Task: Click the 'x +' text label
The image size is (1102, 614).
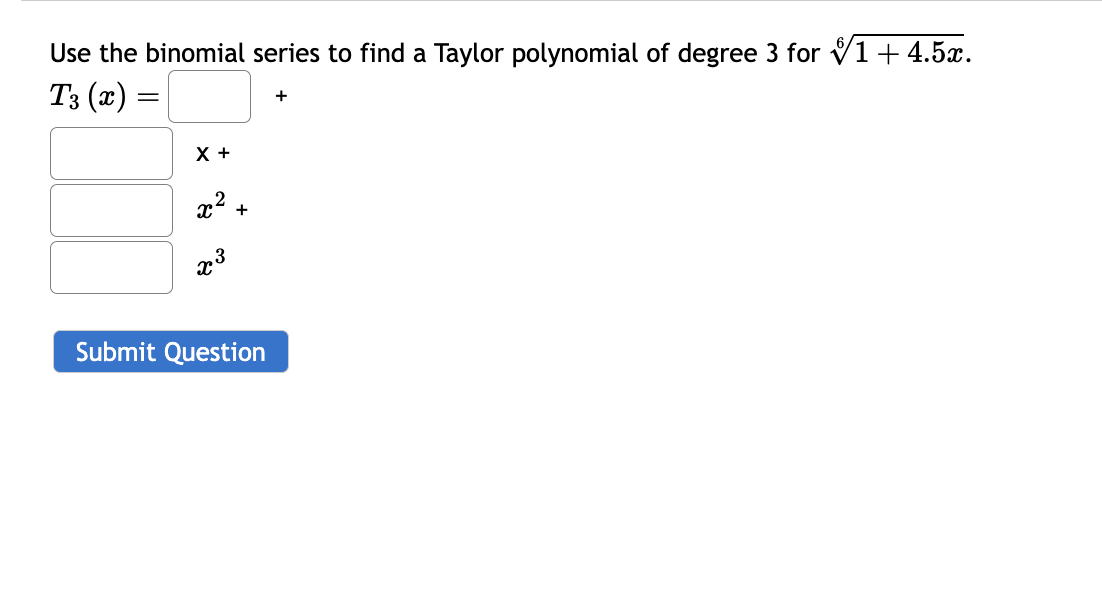Action: click(211, 153)
